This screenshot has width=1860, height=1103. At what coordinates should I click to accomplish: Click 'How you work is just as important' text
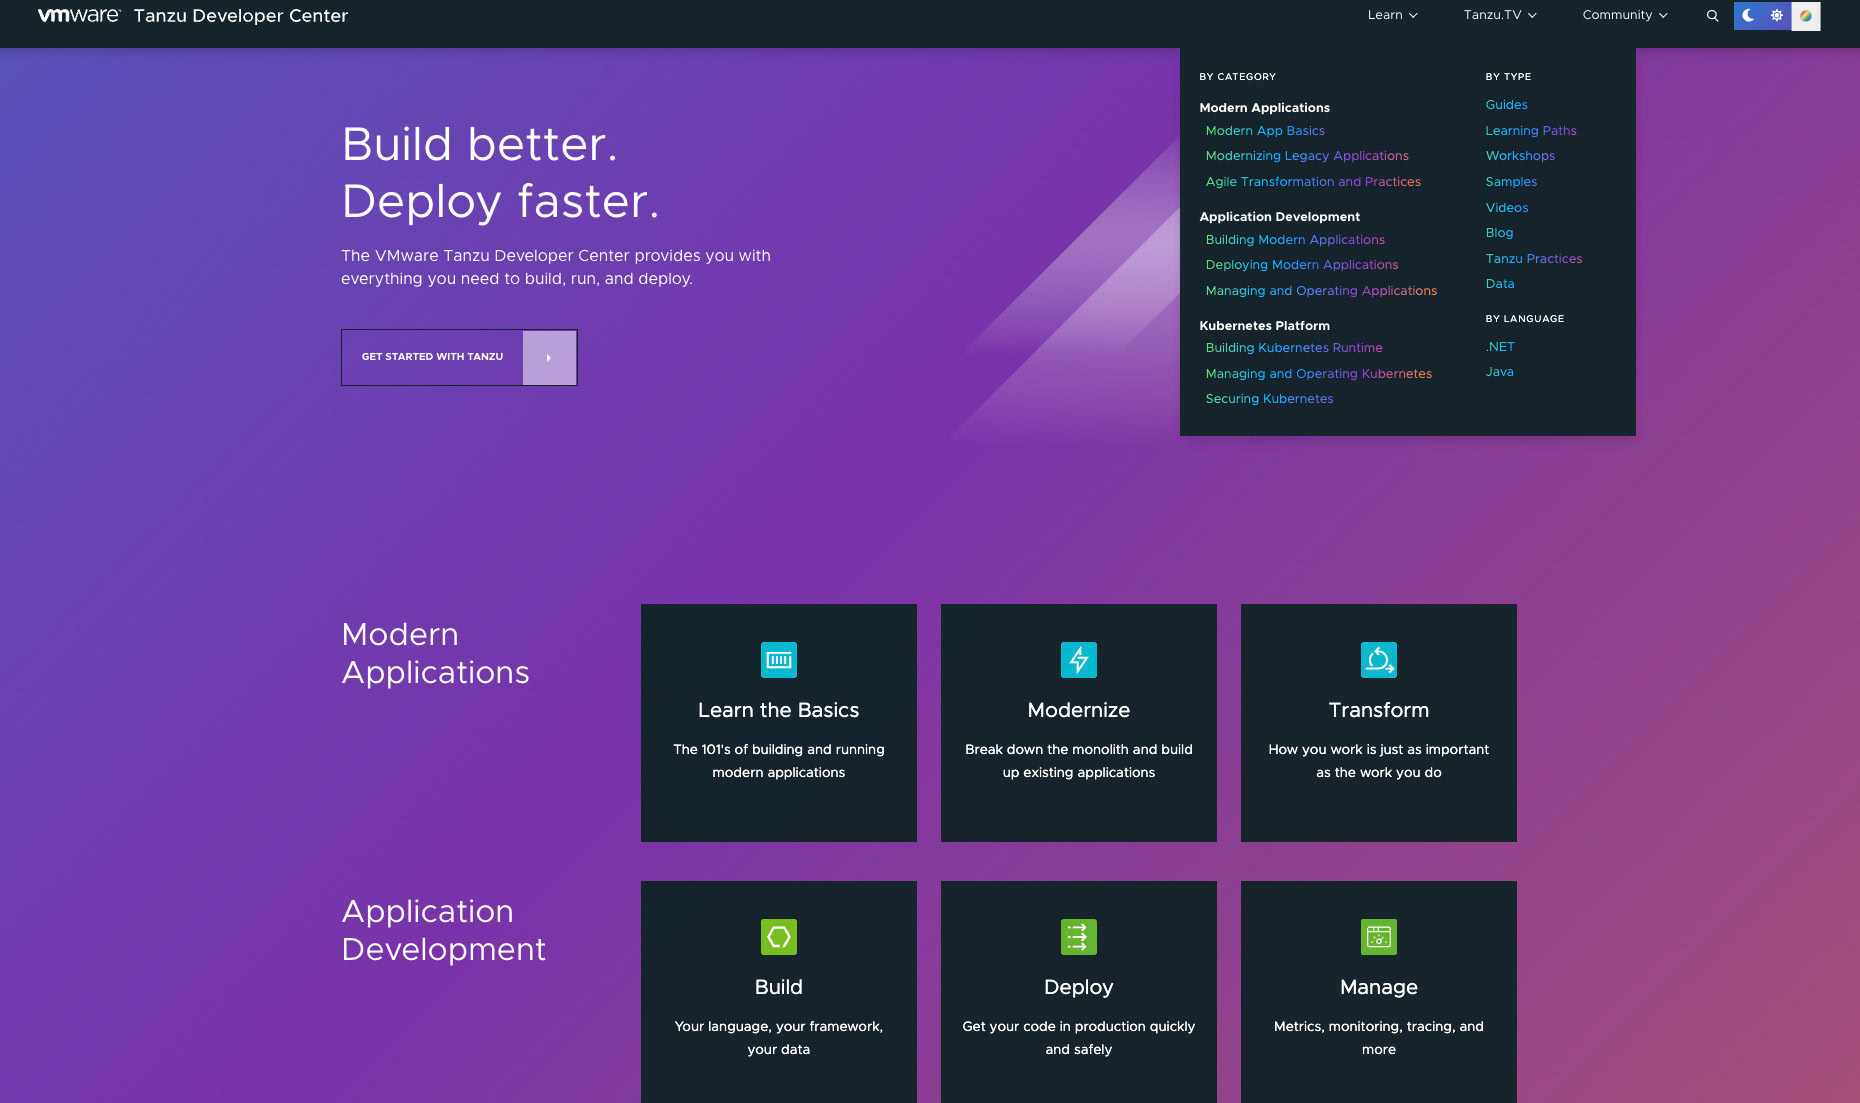[x=1379, y=761]
